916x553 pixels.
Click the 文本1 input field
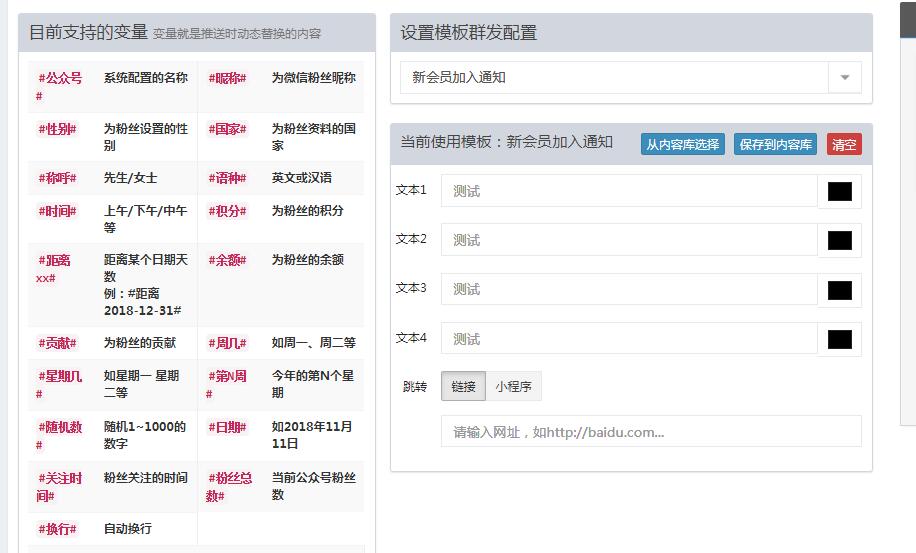click(x=629, y=191)
